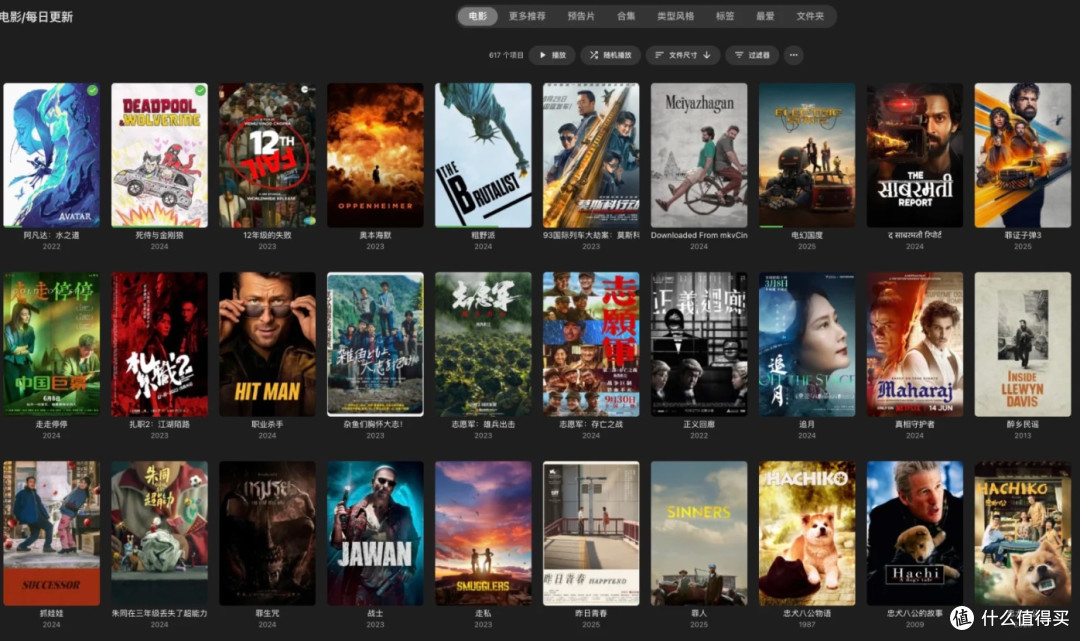Viewport: 1080px width, 641px height.
Task: Click the 朱同在三年级丢失了超能力 title
Action: click(x=160, y=613)
